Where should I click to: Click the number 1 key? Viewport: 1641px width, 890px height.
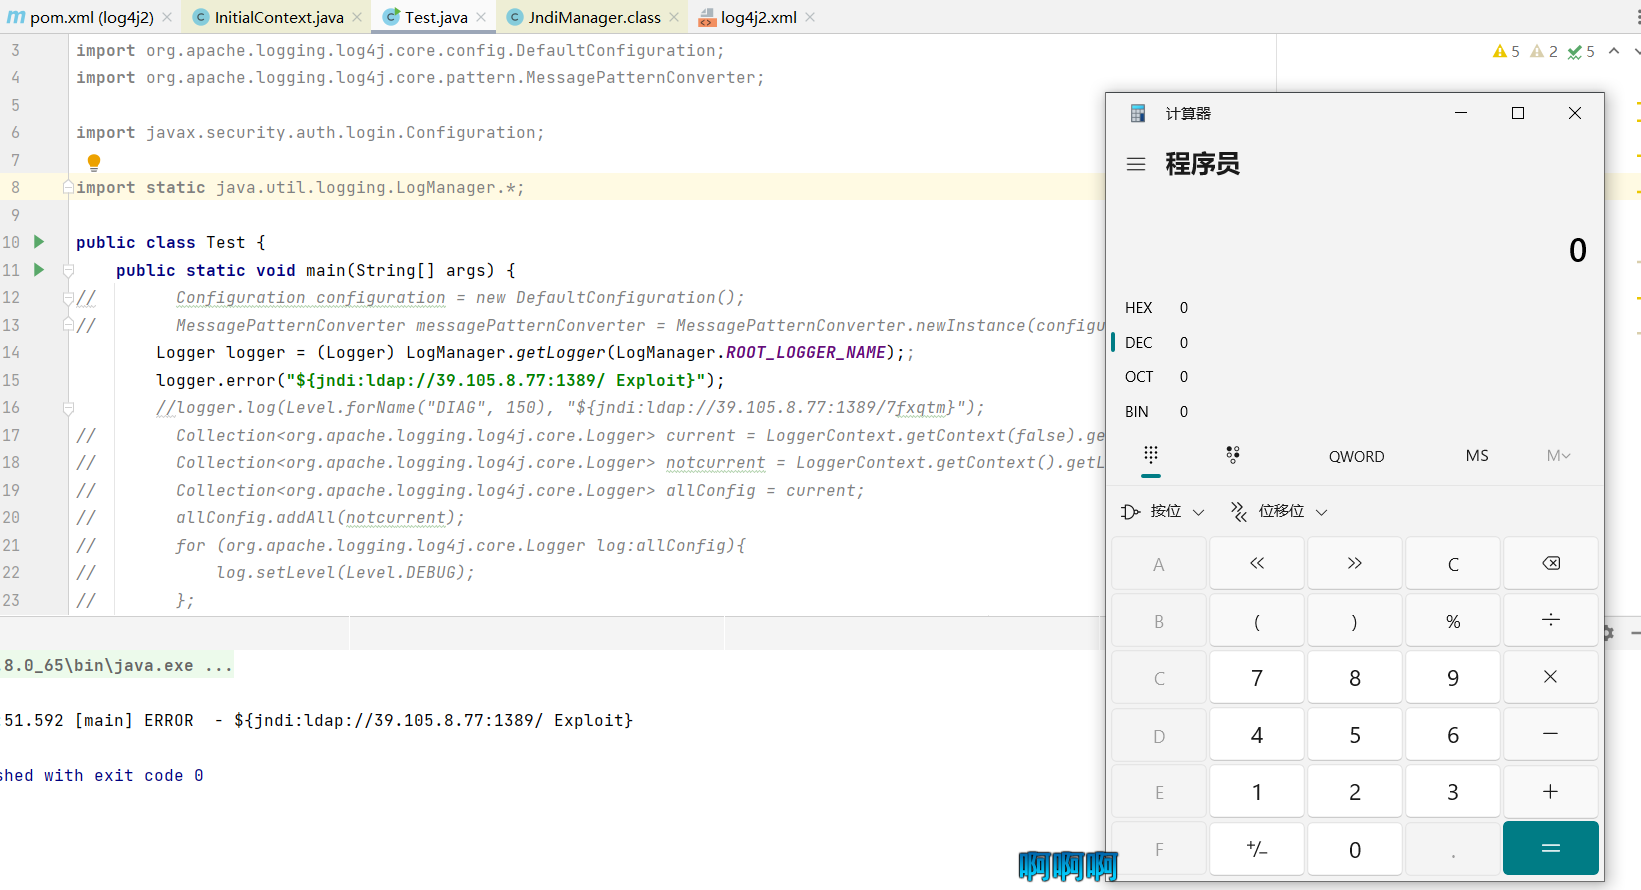tap(1257, 792)
